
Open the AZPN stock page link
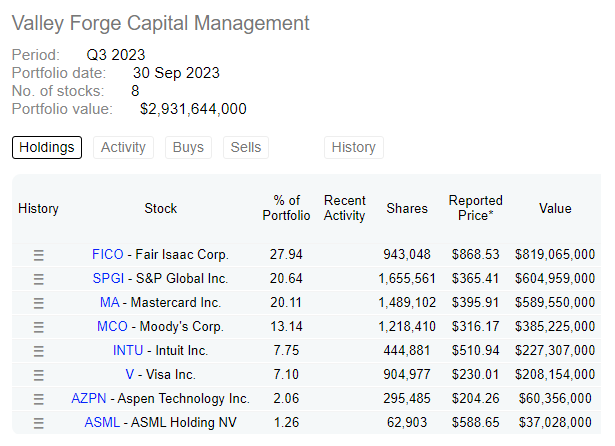click(x=88, y=399)
